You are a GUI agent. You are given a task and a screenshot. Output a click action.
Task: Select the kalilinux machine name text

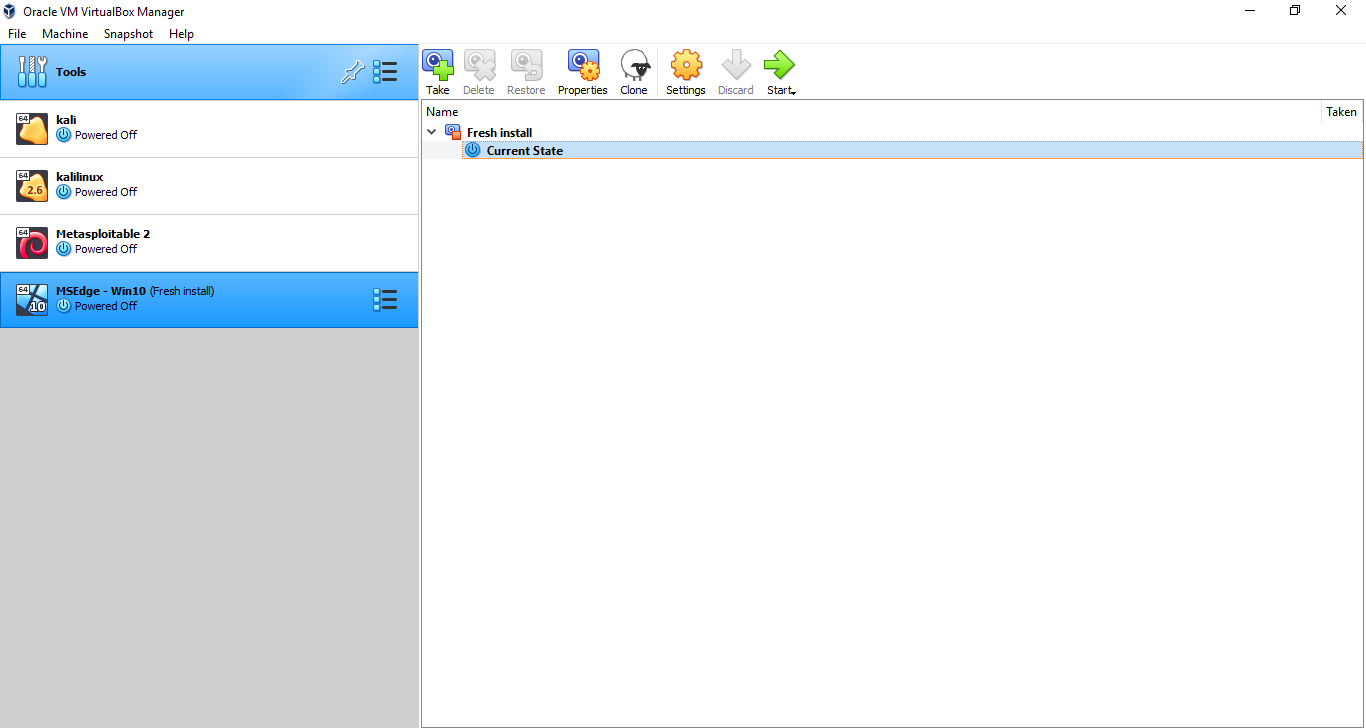point(79,177)
